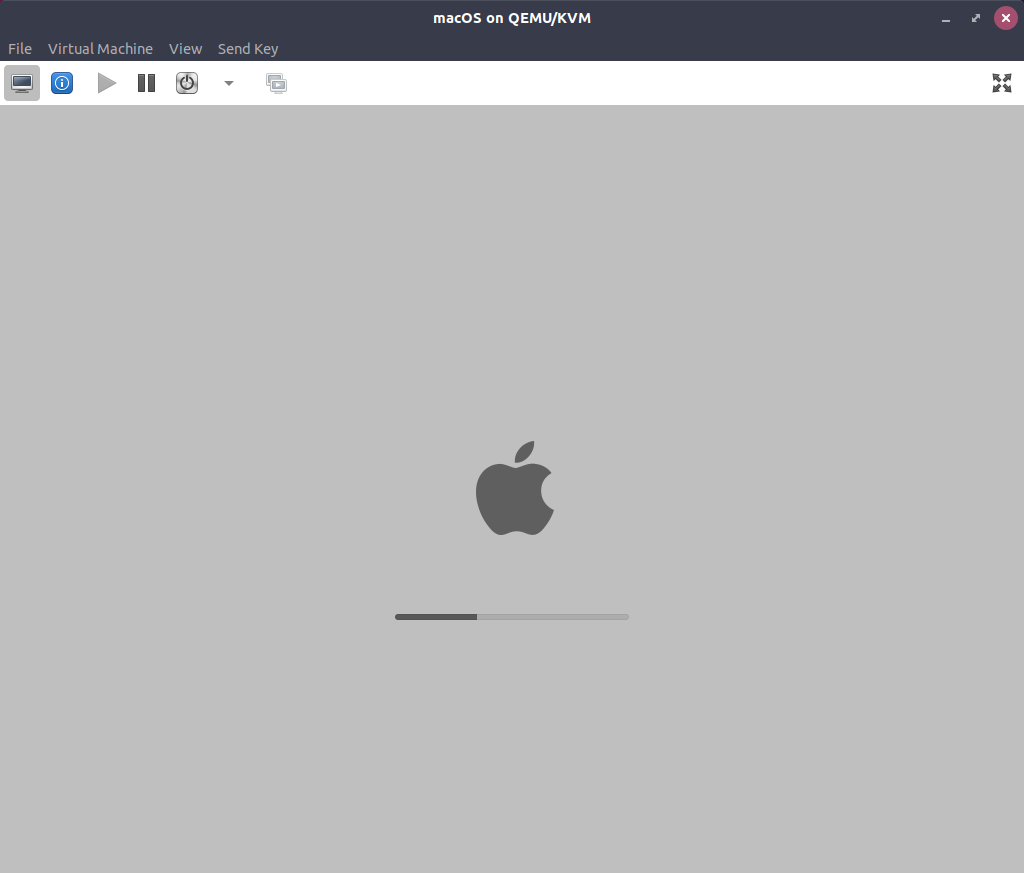Close the macOS on QEMU/KVM window
Viewport: 1024px width, 873px height.
coord(1006,18)
